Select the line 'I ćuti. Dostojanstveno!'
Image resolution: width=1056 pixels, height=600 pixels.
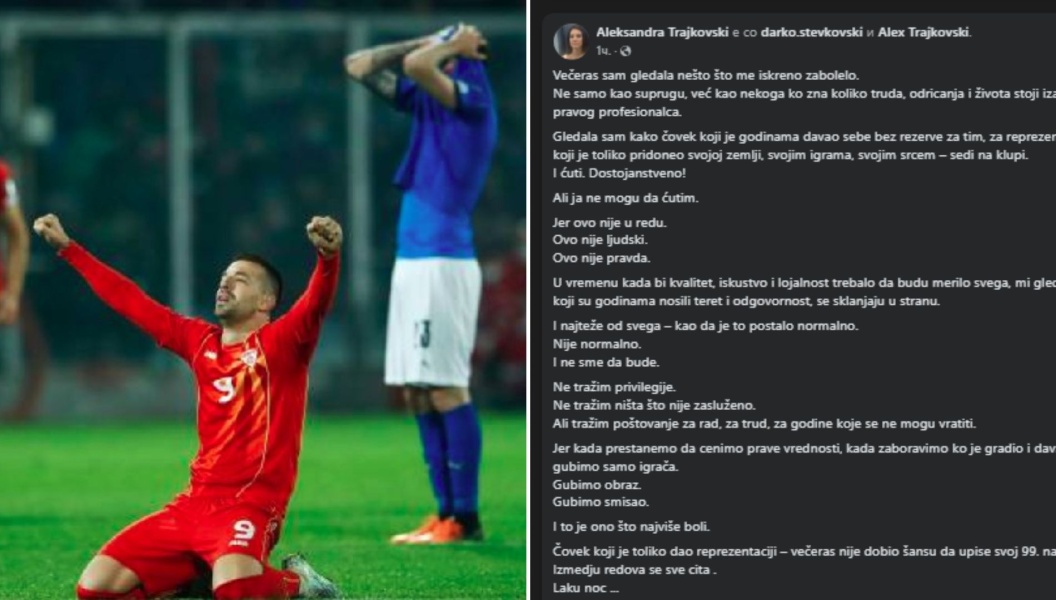point(619,173)
